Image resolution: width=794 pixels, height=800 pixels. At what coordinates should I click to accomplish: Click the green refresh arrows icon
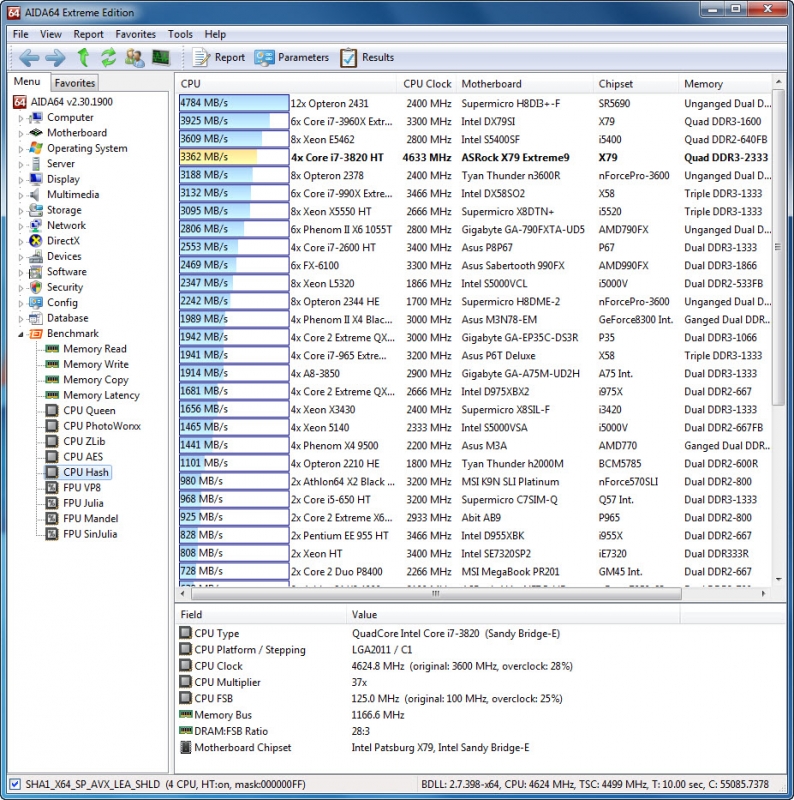point(108,58)
